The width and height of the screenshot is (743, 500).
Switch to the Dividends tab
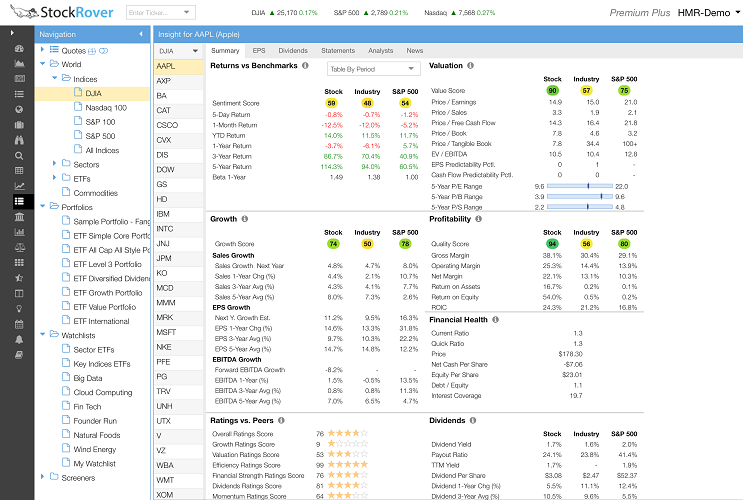(x=293, y=50)
